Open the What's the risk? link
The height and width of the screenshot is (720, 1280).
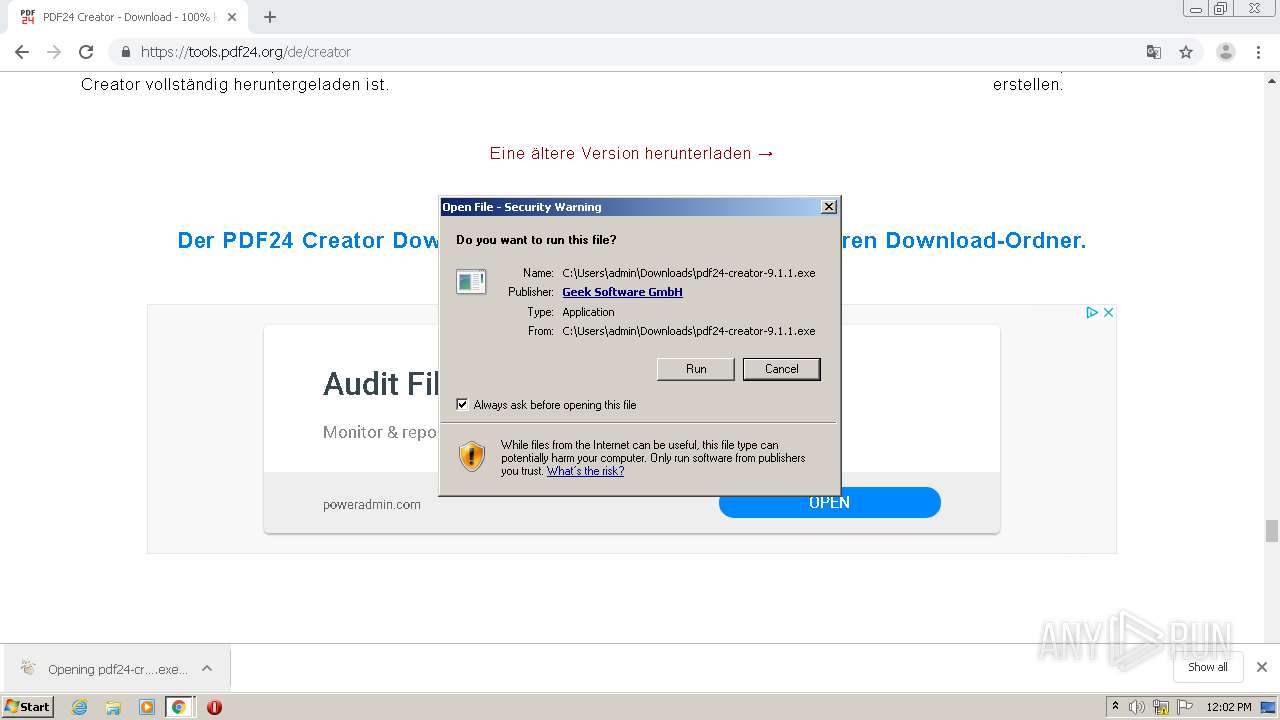click(585, 471)
